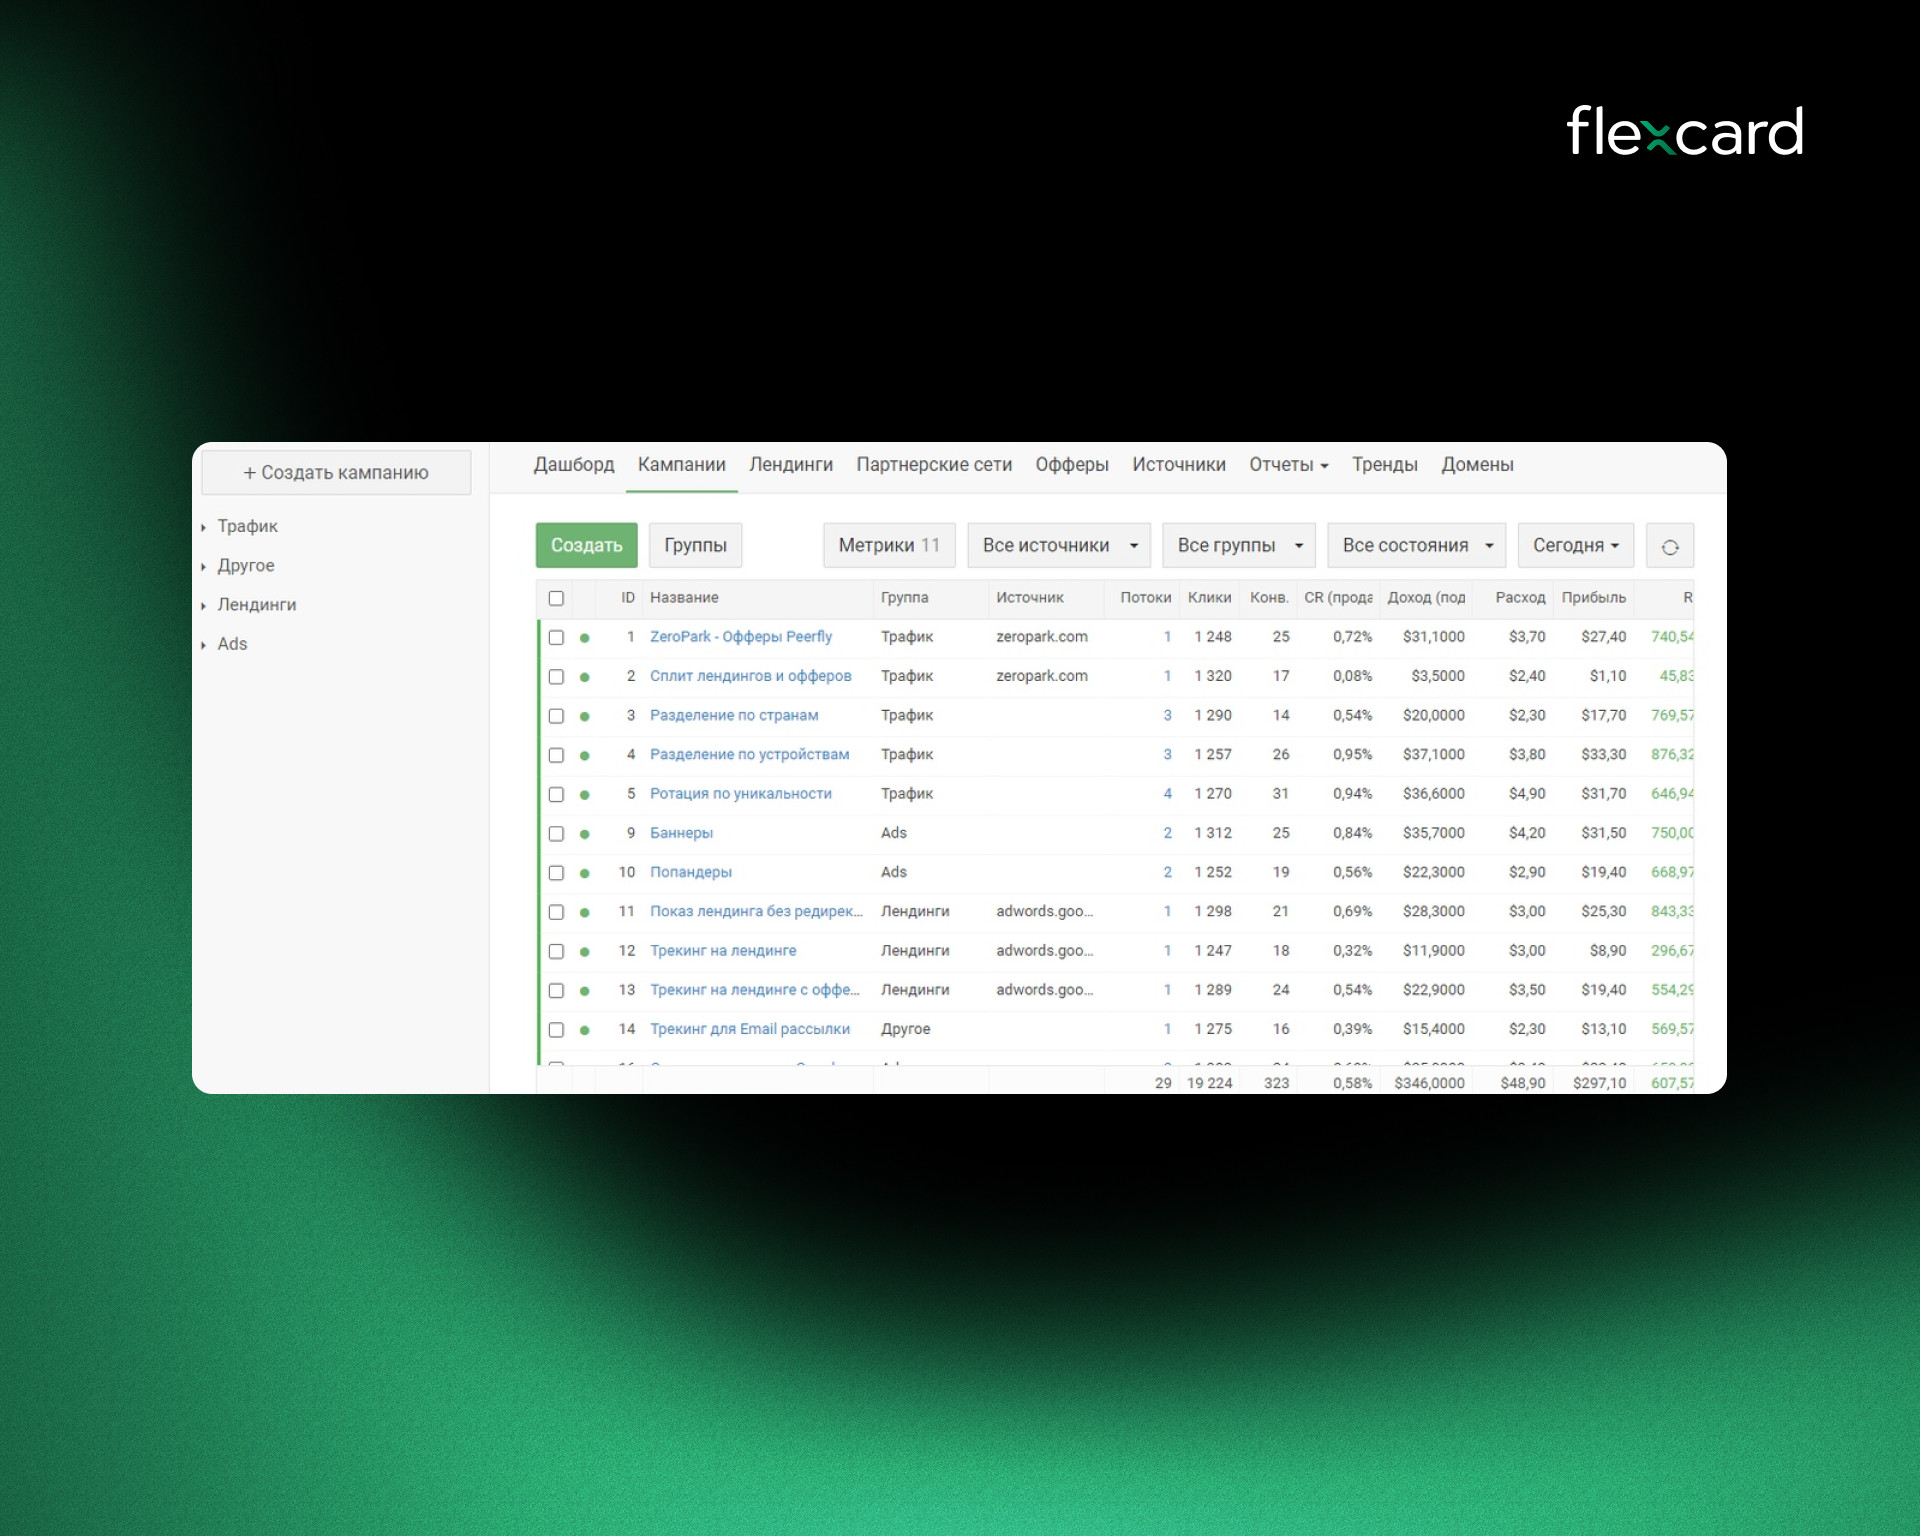1920x1536 pixels.
Task: Open the Партнерские сети tab
Action: tap(934, 465)
